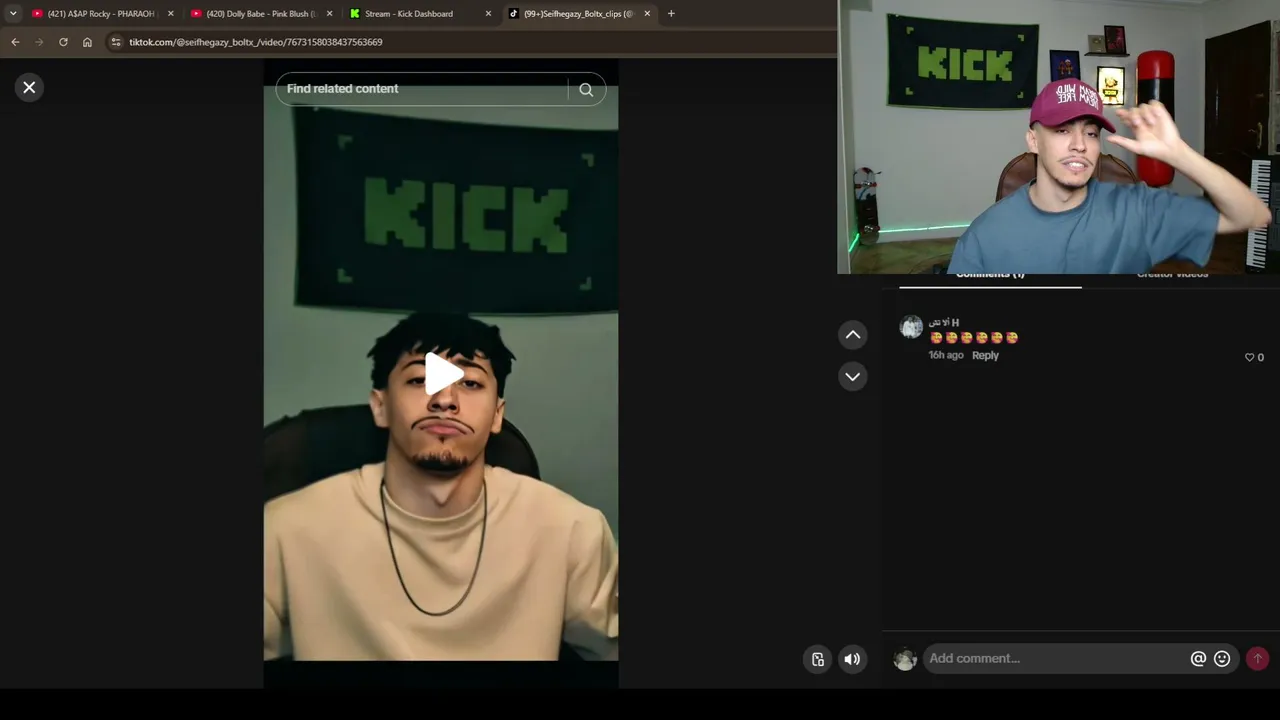Screen dimensions: 1280x720
Task: View site information for tiktok.com
Action: coord(115,42)
